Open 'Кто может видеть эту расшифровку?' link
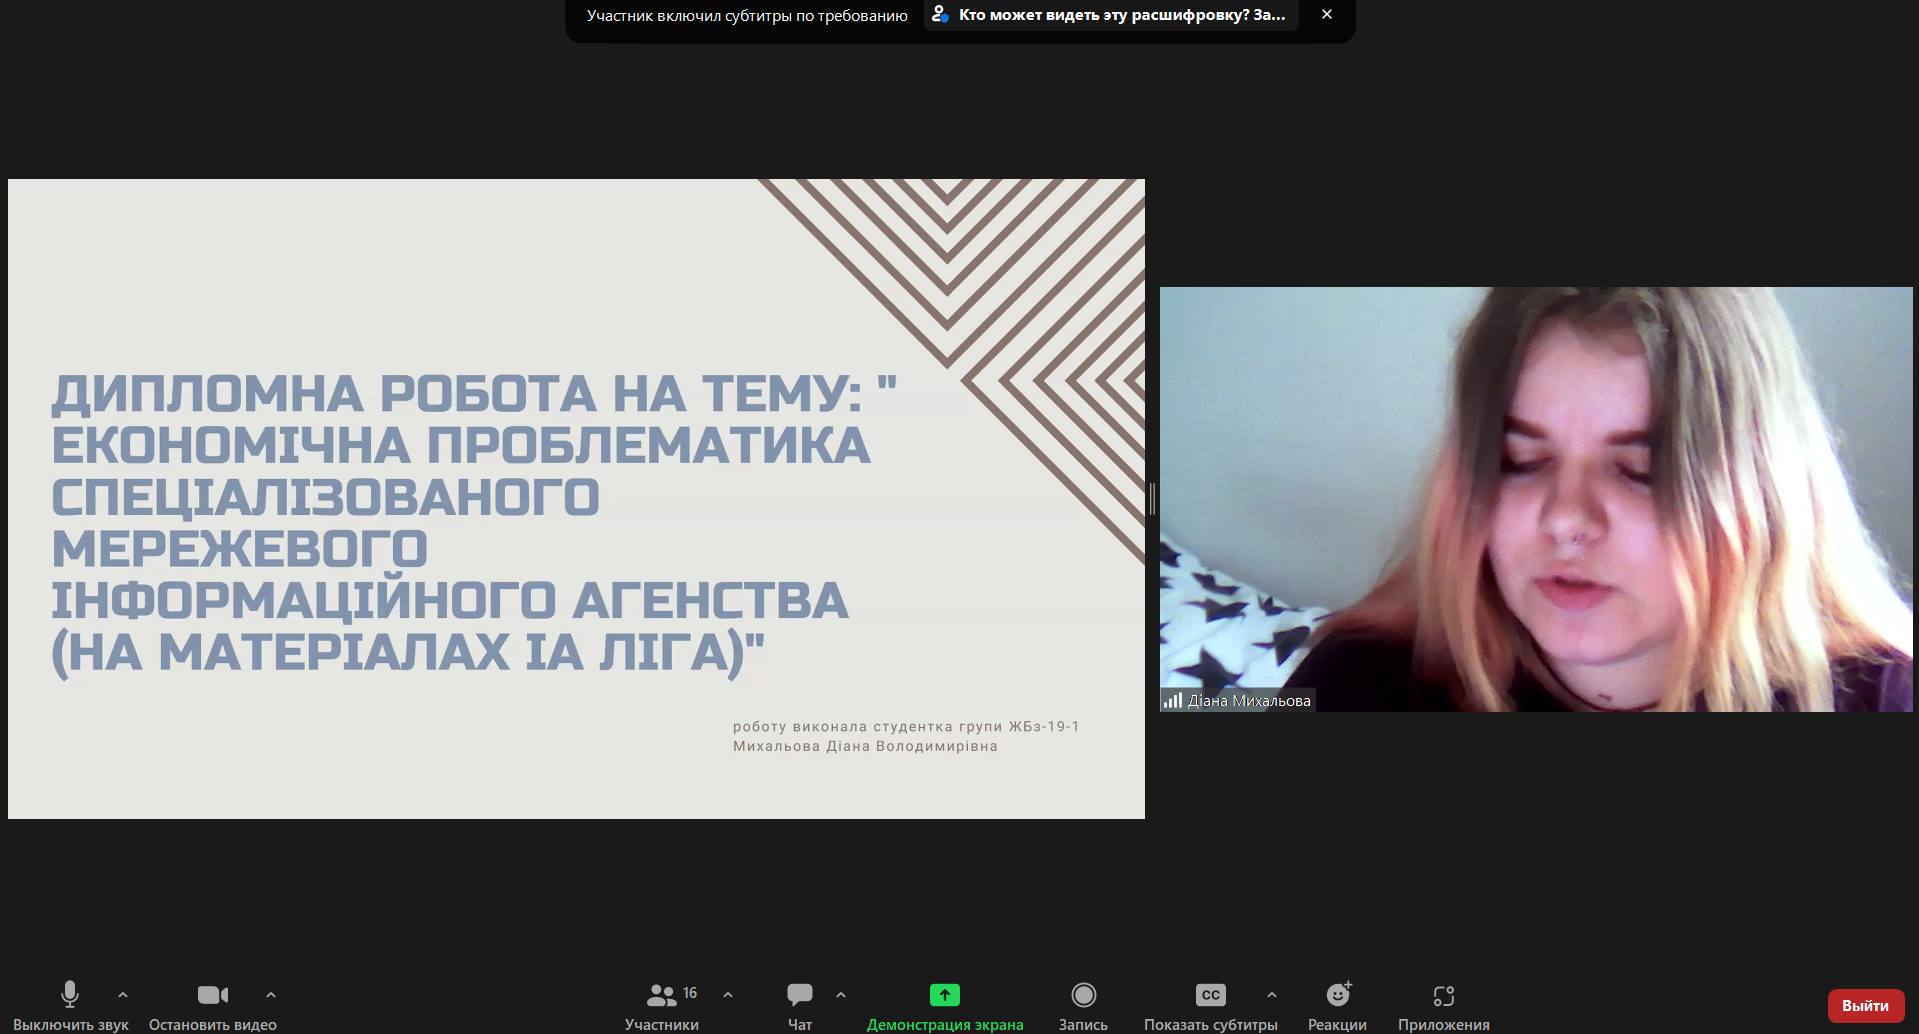This screenshot has height=1034, width=1919. point(1110,15)
